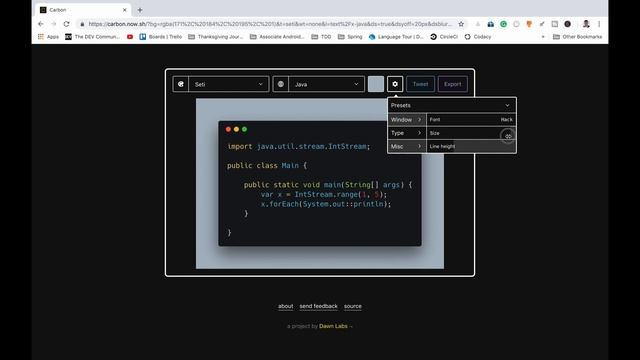
Task: Open the Spring bookmark folder
Action: coord(350,37)
